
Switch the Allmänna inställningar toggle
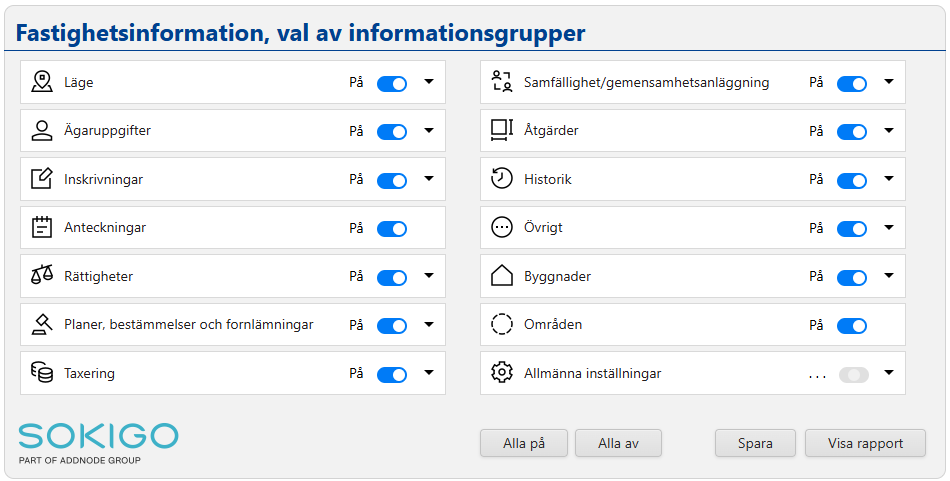[855, 374]
